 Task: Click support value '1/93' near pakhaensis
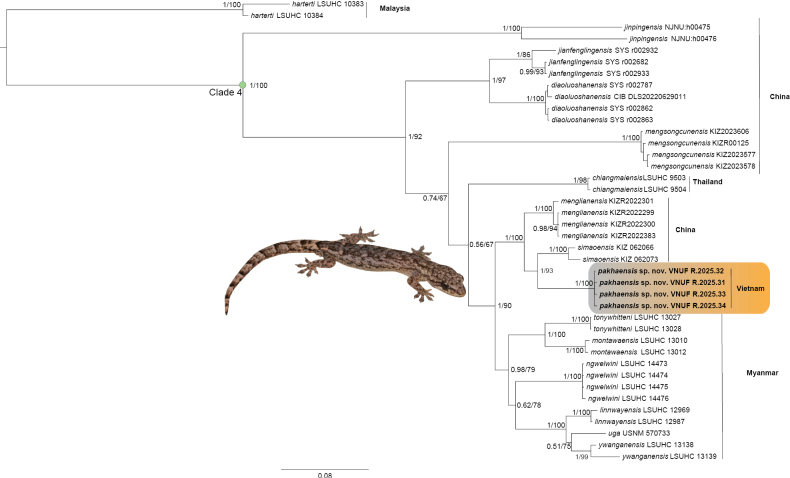[547, 271]
